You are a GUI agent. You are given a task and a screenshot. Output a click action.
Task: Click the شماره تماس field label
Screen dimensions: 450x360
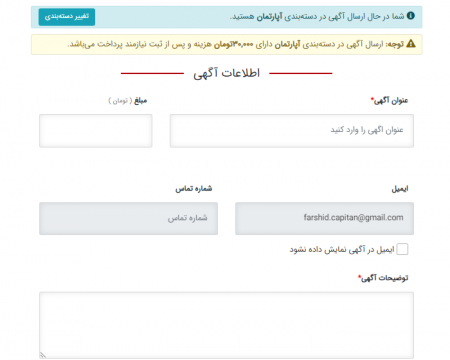[194, 189]
